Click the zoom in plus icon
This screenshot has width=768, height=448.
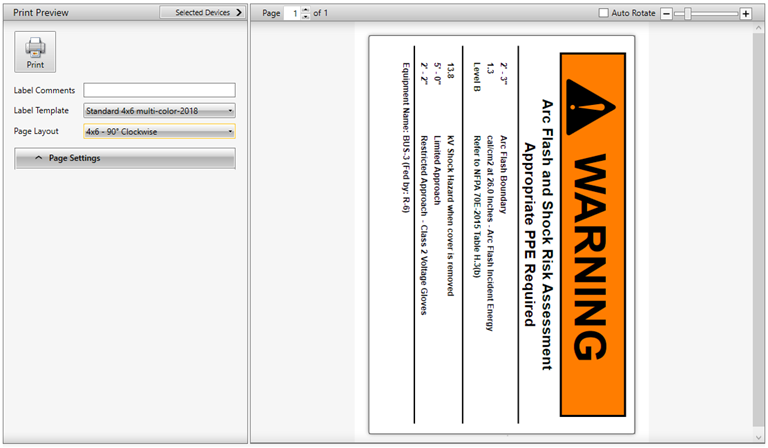(745, 13)
